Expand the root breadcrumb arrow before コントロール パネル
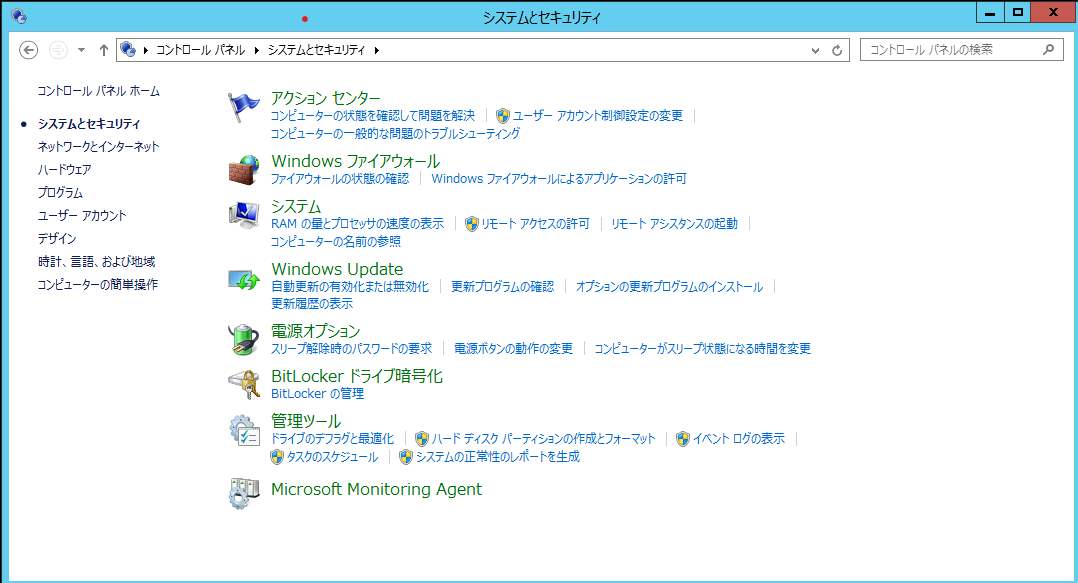The height and width of the screenshot is (583, 1078). click(146, 50)
